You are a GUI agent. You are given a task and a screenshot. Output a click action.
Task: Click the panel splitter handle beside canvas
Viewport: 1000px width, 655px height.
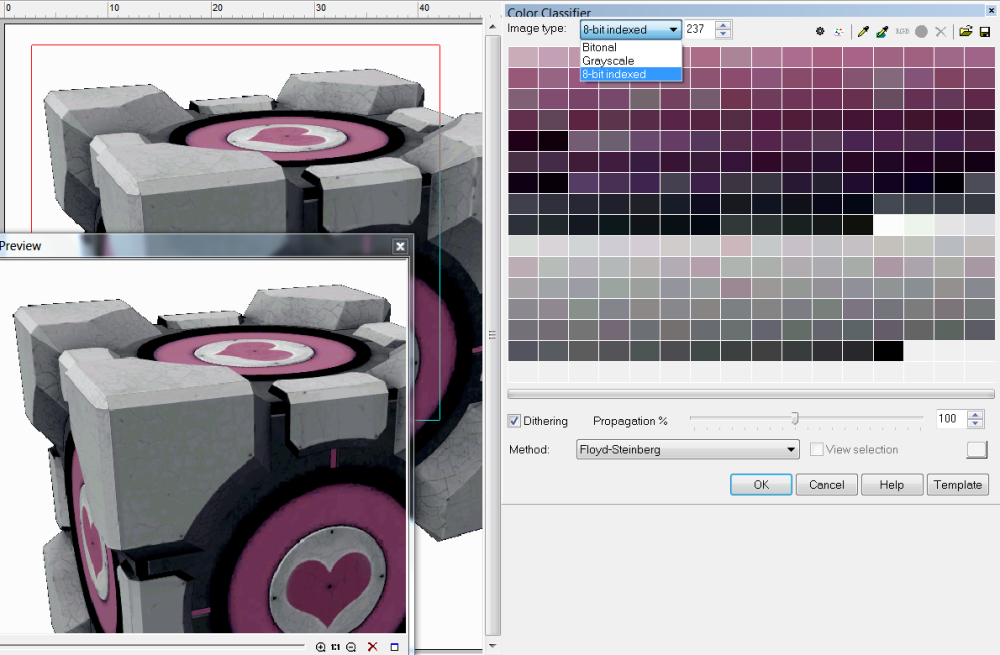(492, 335)
